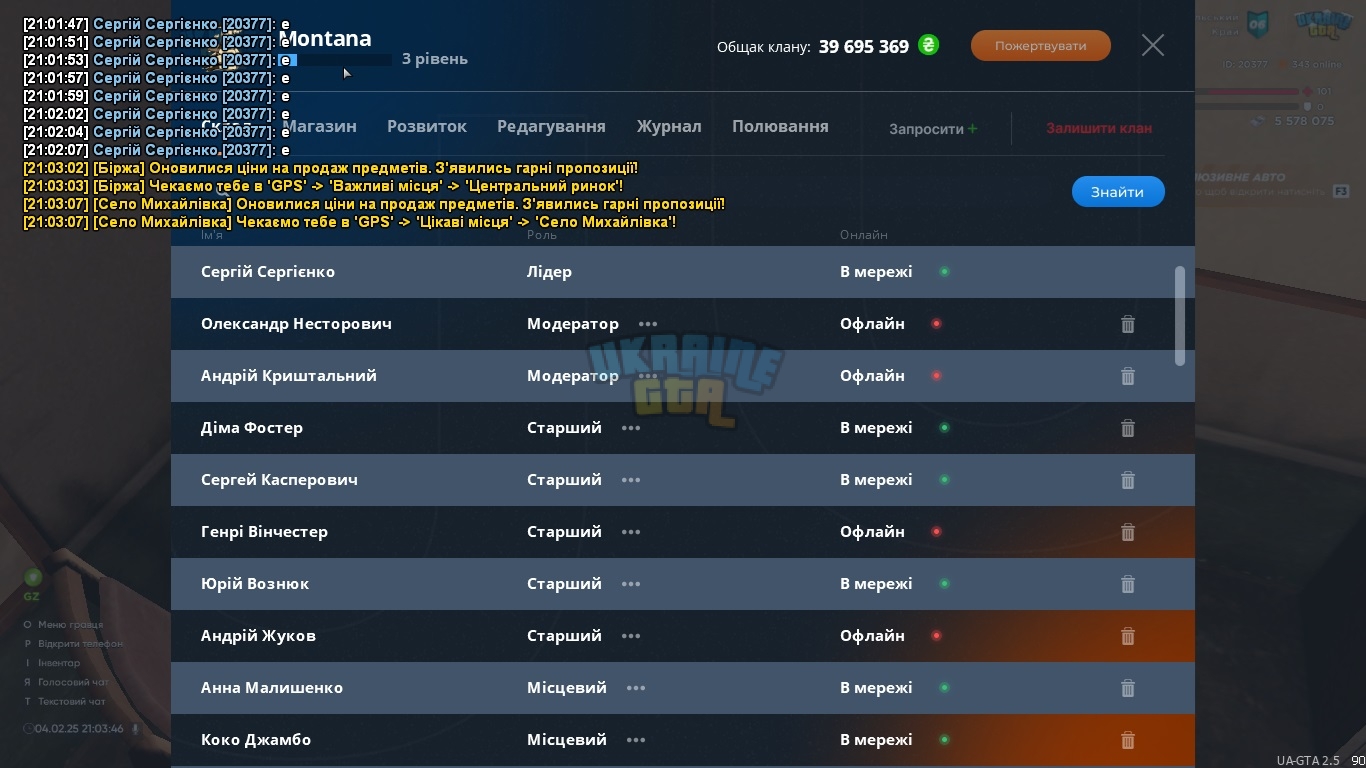1366x768 pixels.
Task: Click member name Сергей Касперович
Action: click(279, 480)
